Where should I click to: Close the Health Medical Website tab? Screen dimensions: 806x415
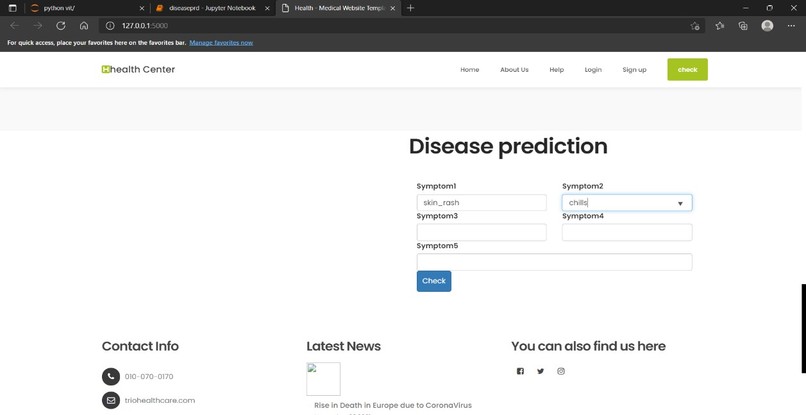pos(393,8)
